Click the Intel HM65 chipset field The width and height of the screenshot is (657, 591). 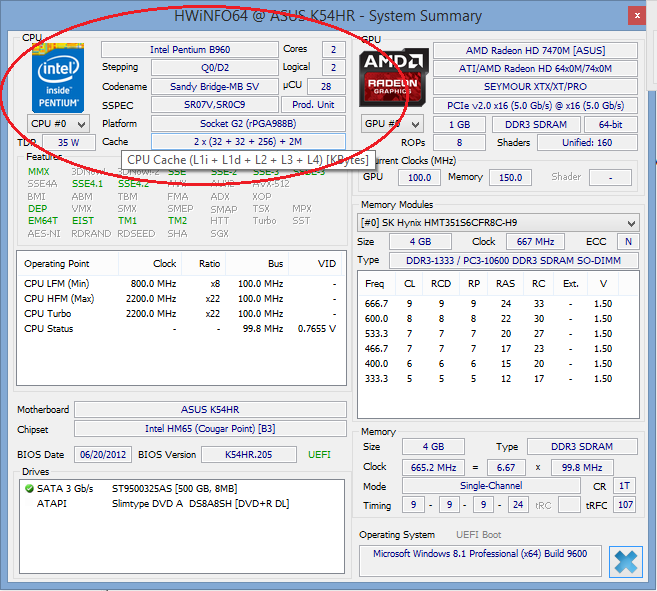click(209, 430)
